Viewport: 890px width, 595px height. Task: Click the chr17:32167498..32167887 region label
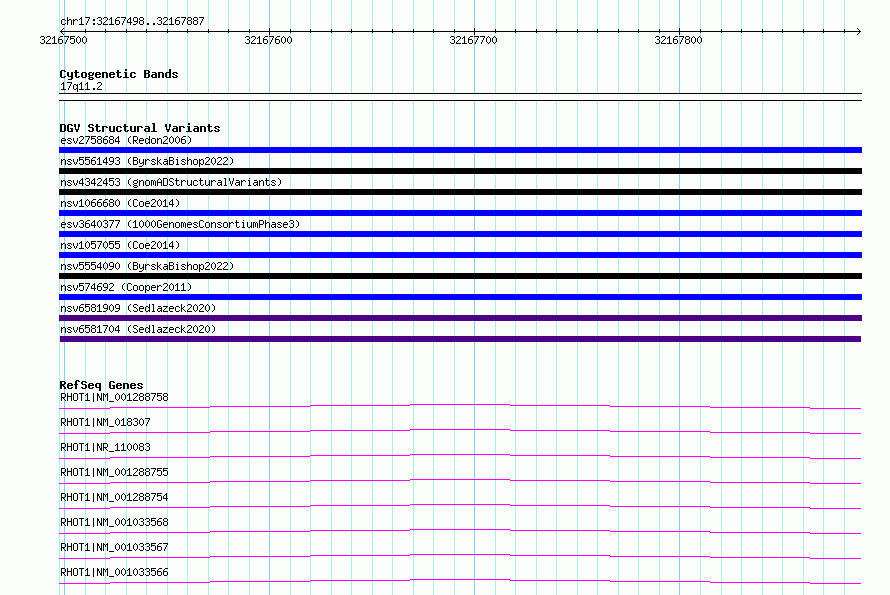tap(132, 21)
